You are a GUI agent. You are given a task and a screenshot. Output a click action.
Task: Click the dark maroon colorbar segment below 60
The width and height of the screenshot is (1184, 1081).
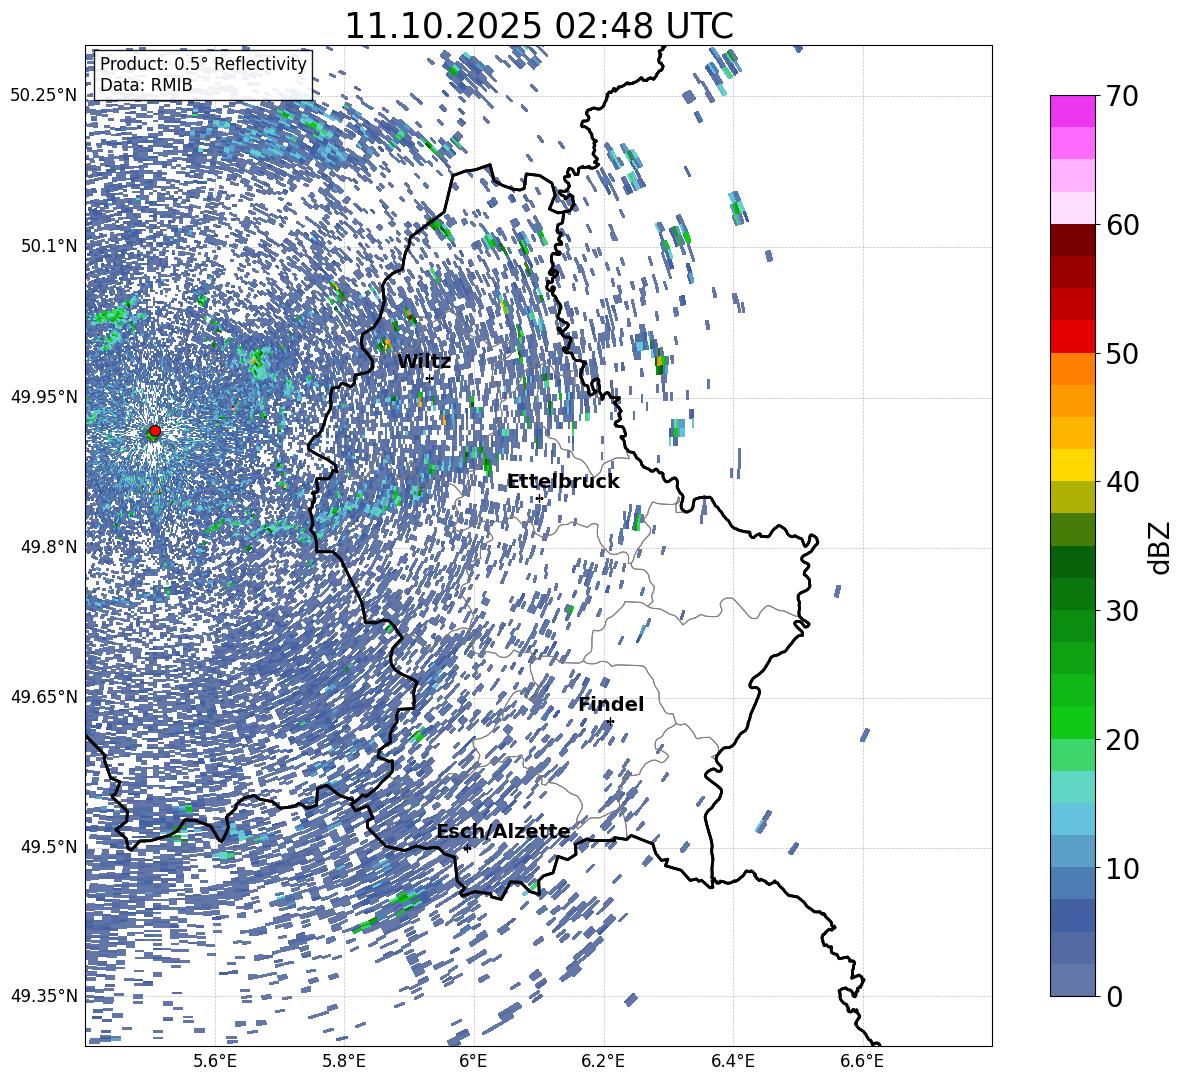(1072, 240)
